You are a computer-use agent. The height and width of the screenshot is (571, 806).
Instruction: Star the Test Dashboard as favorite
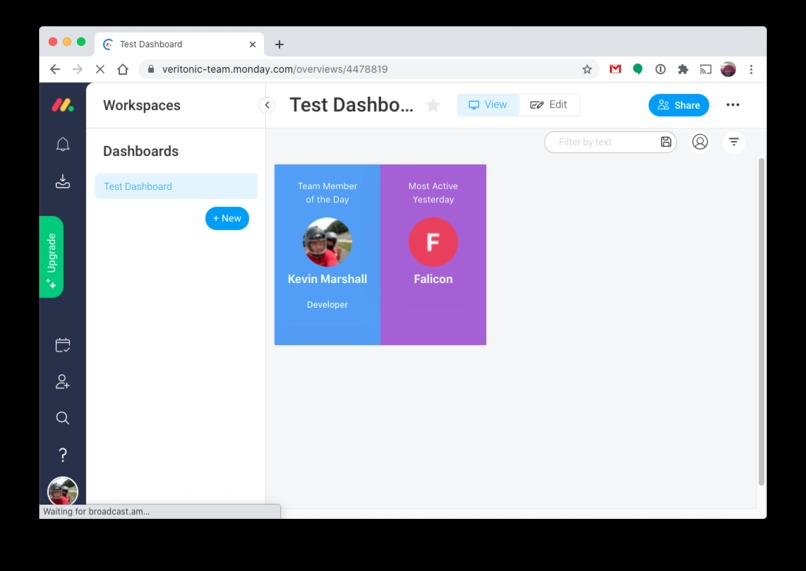pos(433,105)
